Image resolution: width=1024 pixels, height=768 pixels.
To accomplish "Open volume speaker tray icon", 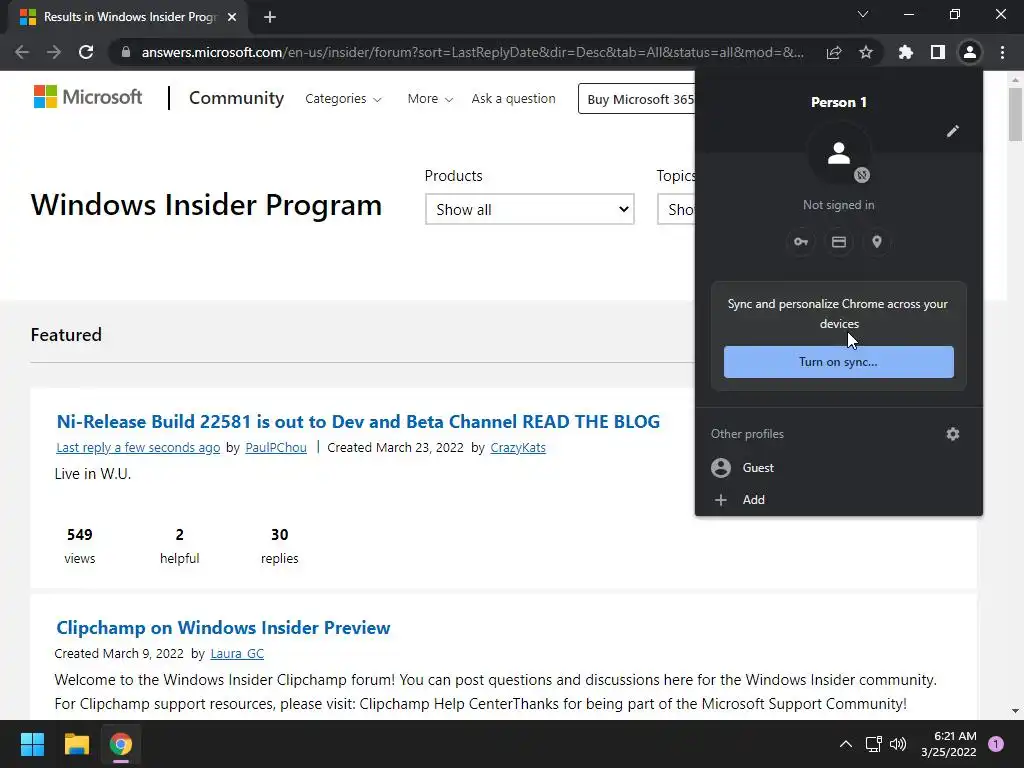I will click(898, 744).
